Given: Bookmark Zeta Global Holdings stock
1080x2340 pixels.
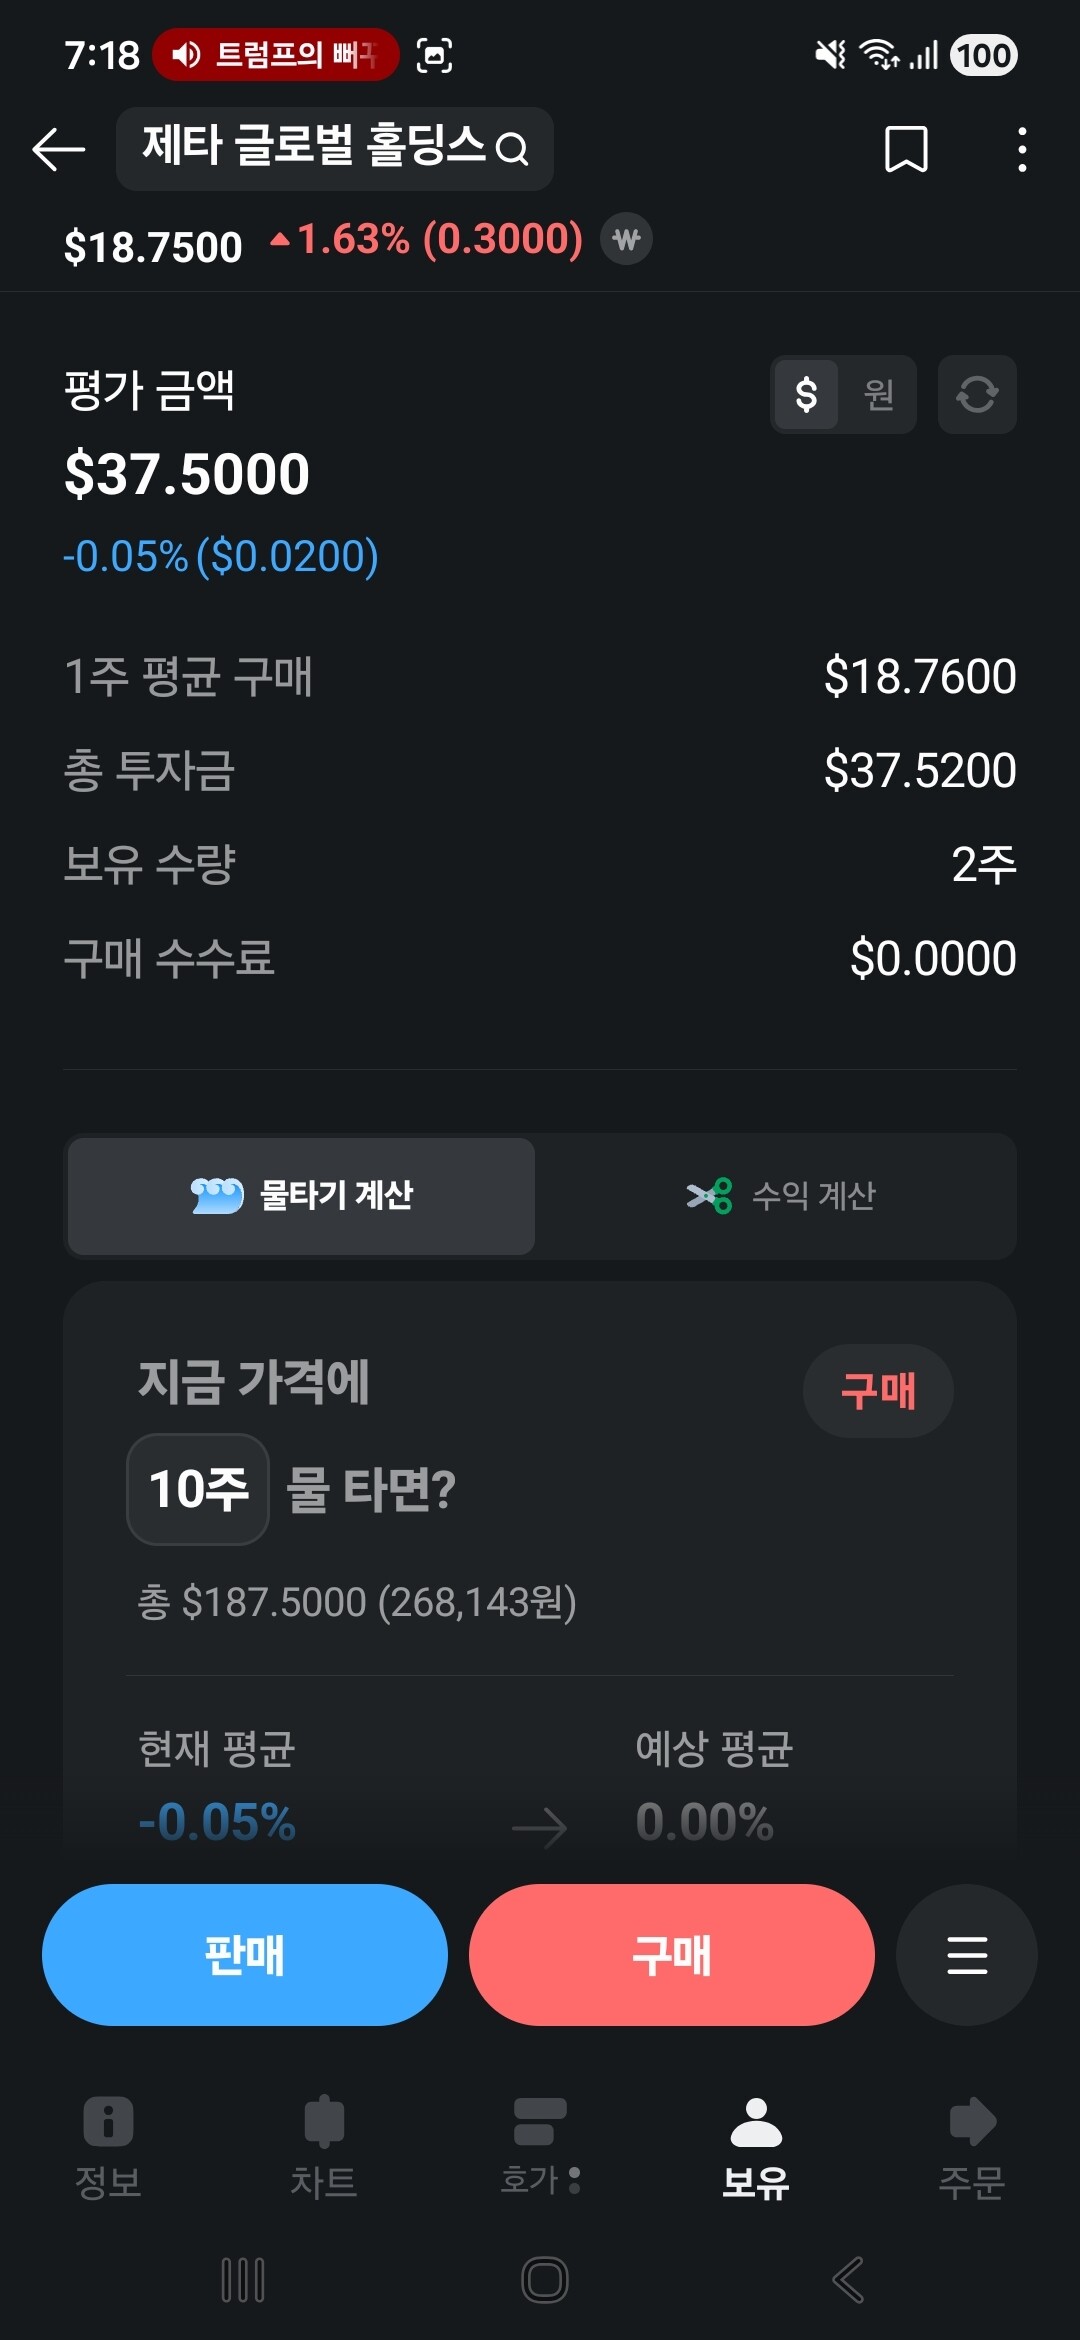Looking at the screenshot, I should click(906, 150).
